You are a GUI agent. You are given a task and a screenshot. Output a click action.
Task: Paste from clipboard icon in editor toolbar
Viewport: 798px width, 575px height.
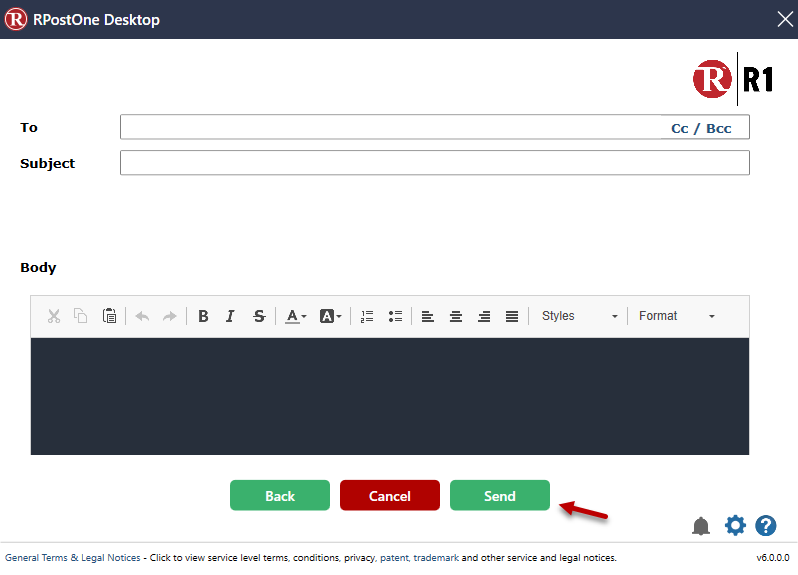coord(109,316)
